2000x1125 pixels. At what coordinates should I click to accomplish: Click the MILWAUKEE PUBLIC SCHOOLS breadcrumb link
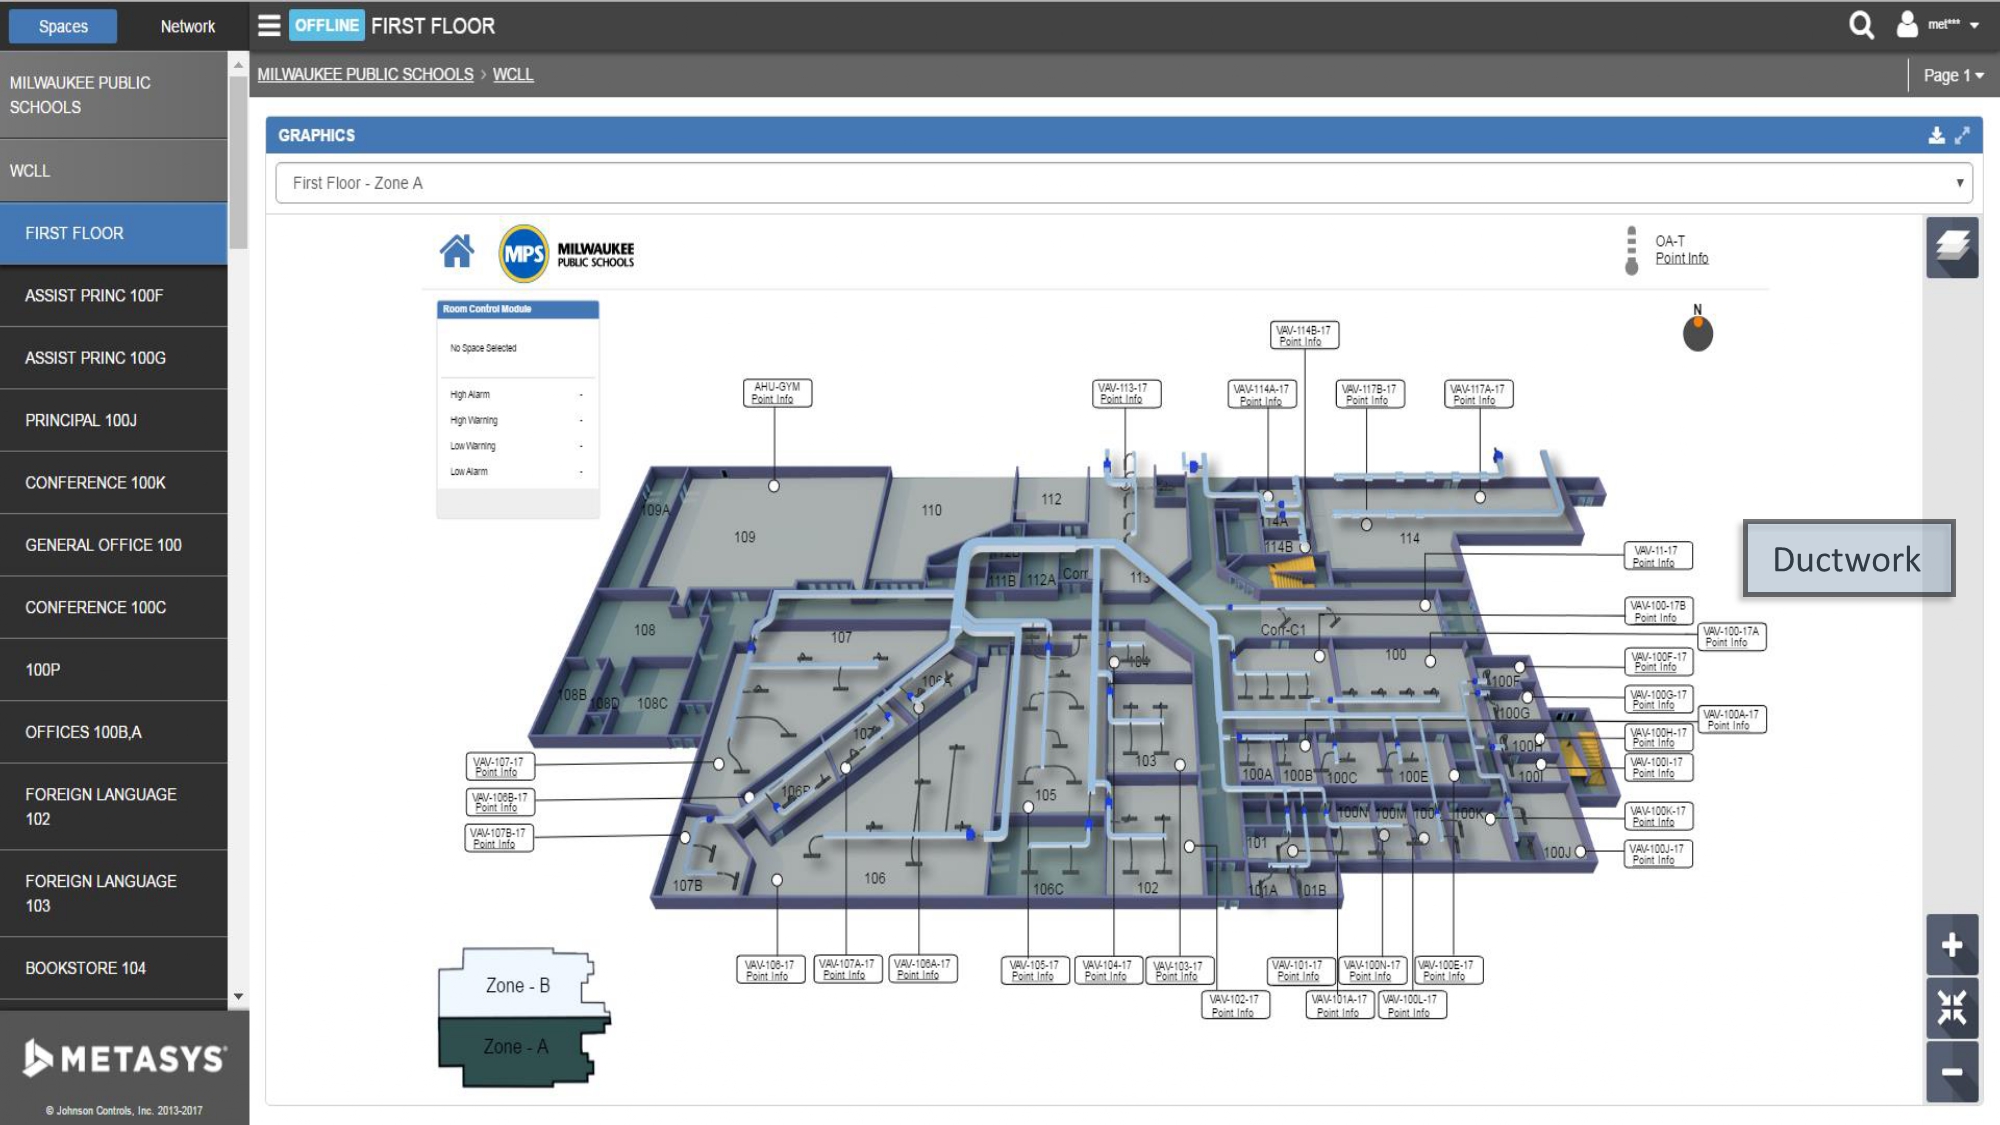(365, 74)
